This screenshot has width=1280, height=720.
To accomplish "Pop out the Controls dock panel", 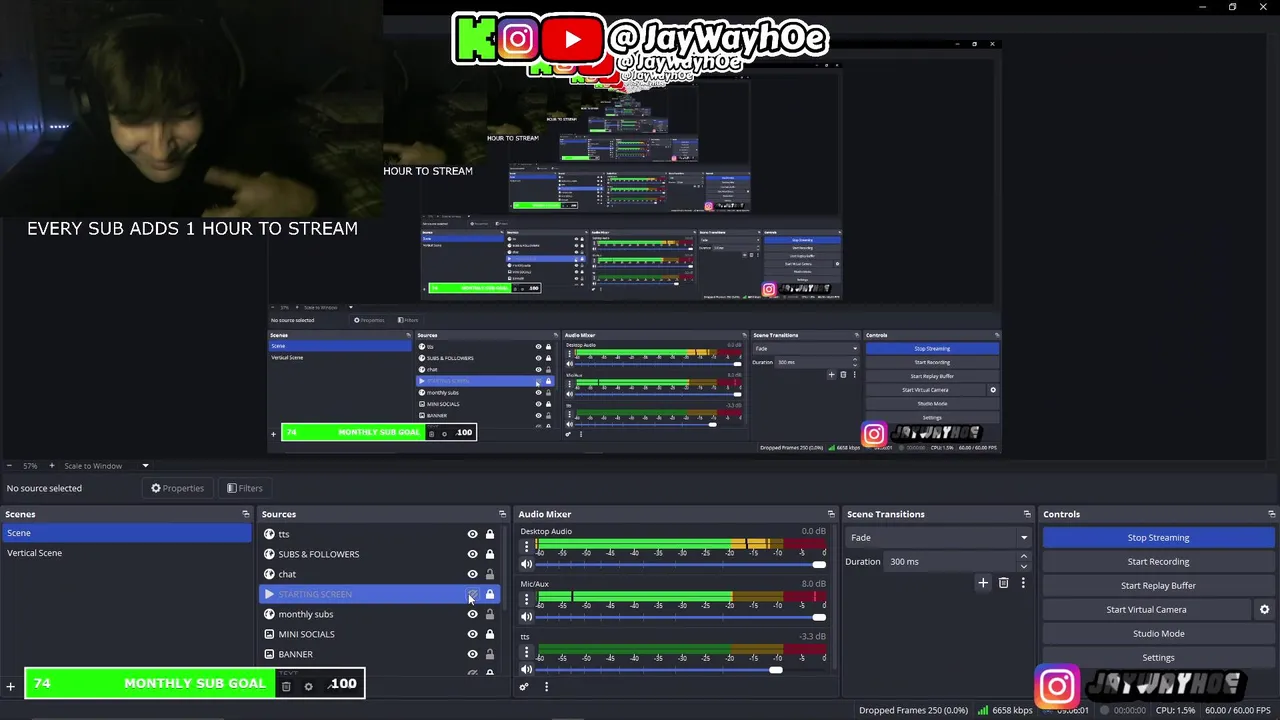I will click(x=1270, y=514).
